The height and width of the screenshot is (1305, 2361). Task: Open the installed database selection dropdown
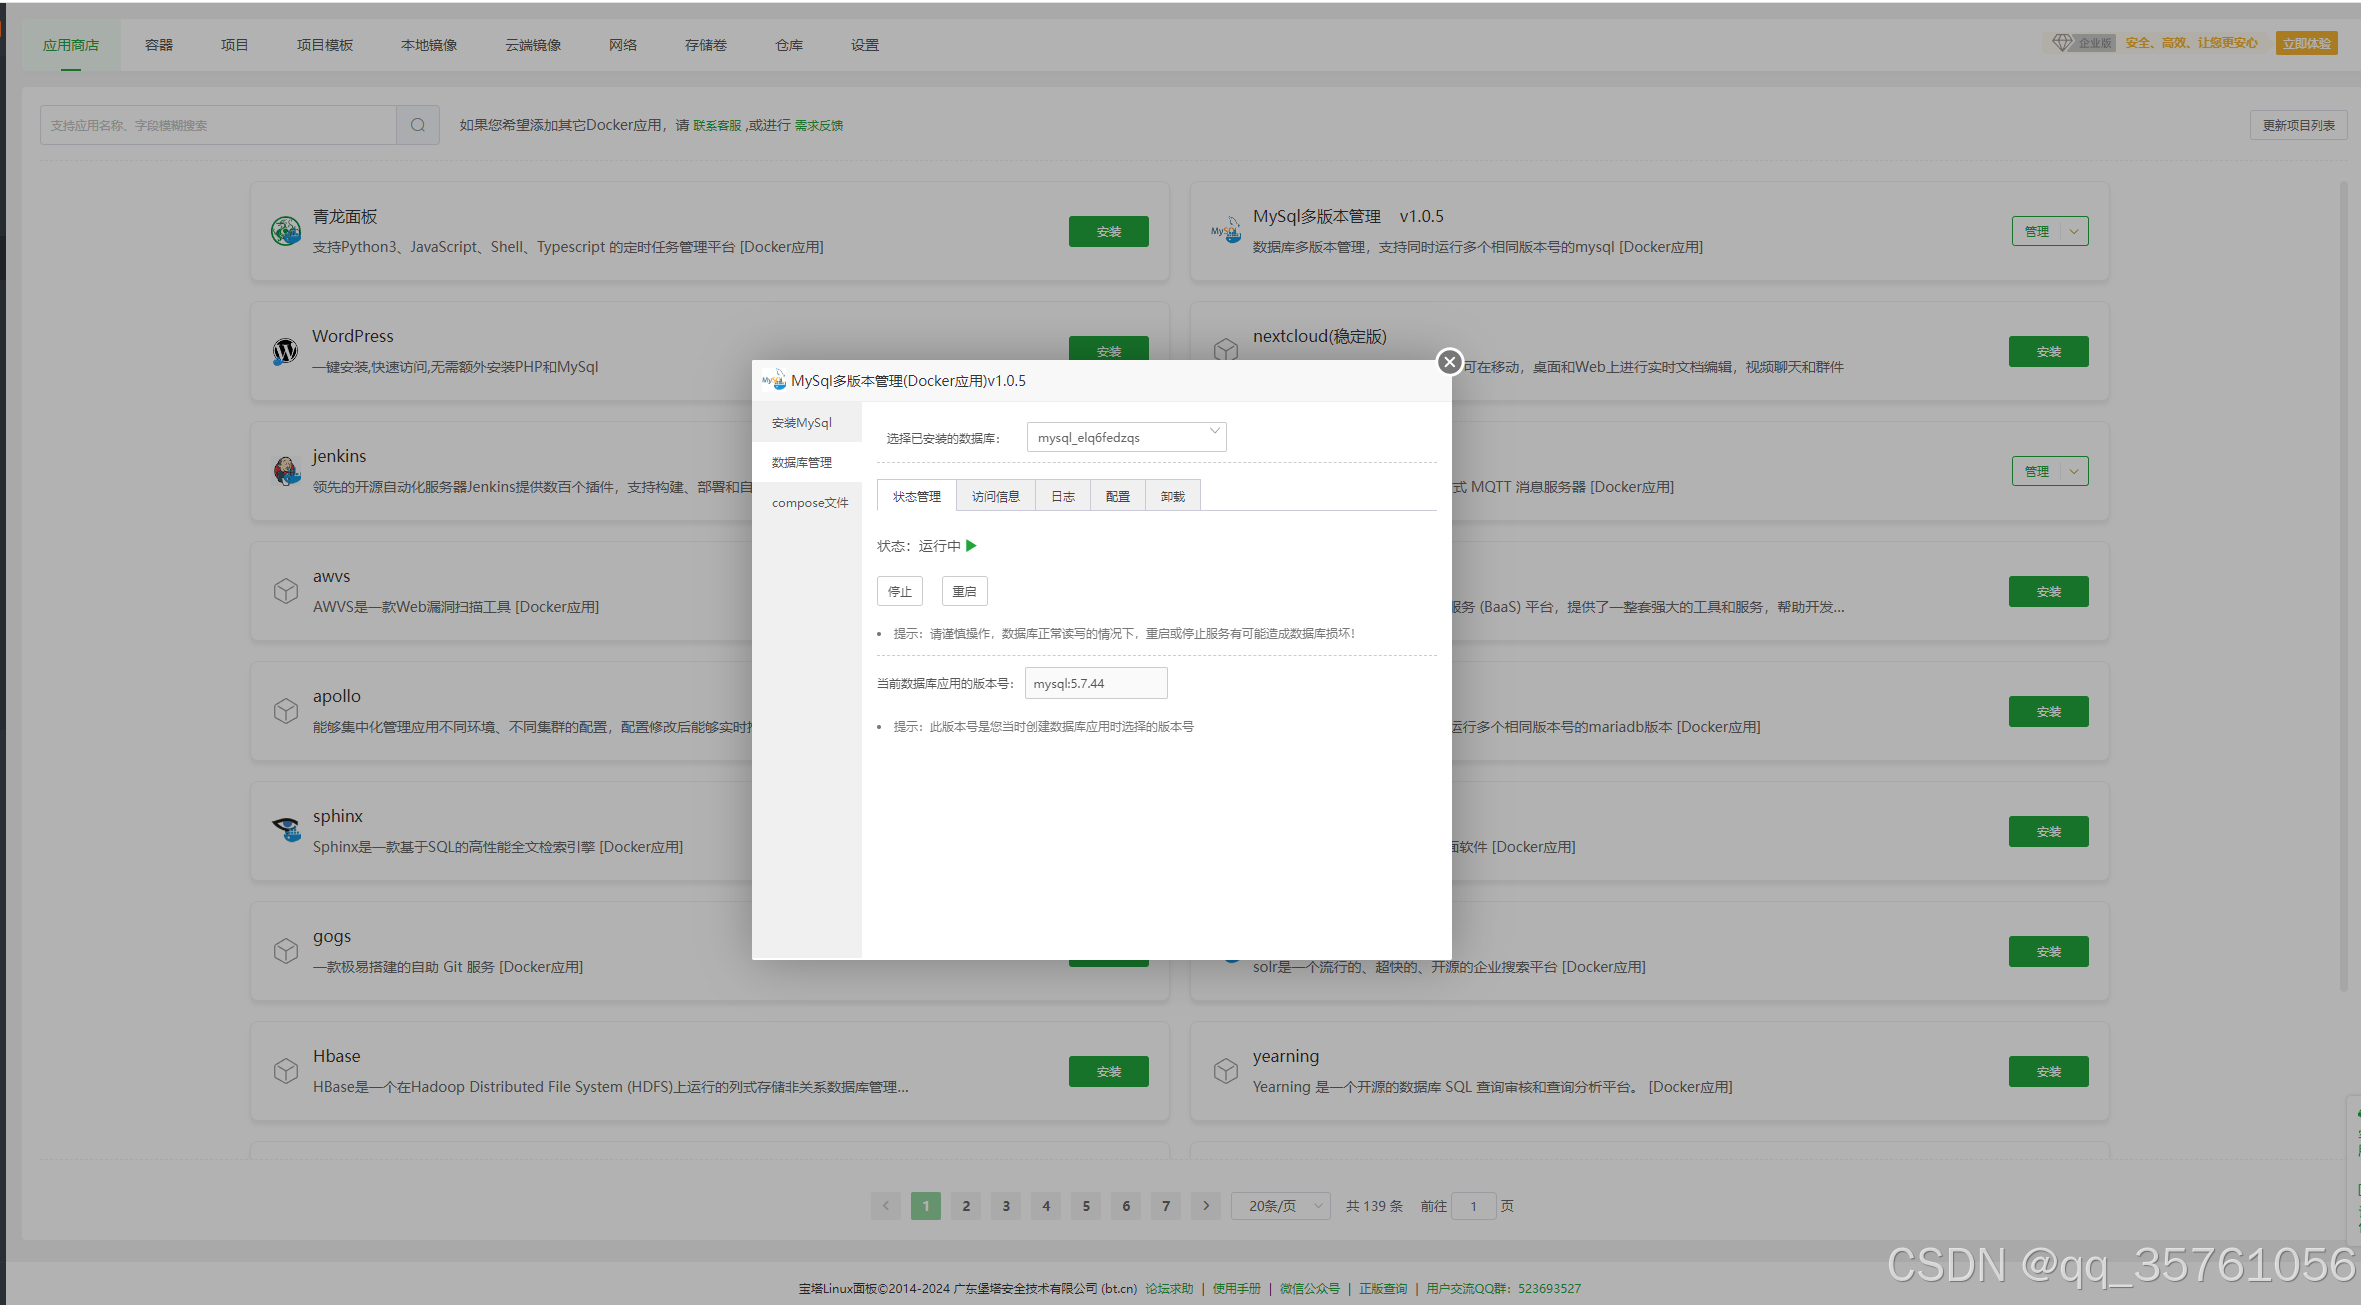pyautogui.click(x=1126, y=437)
